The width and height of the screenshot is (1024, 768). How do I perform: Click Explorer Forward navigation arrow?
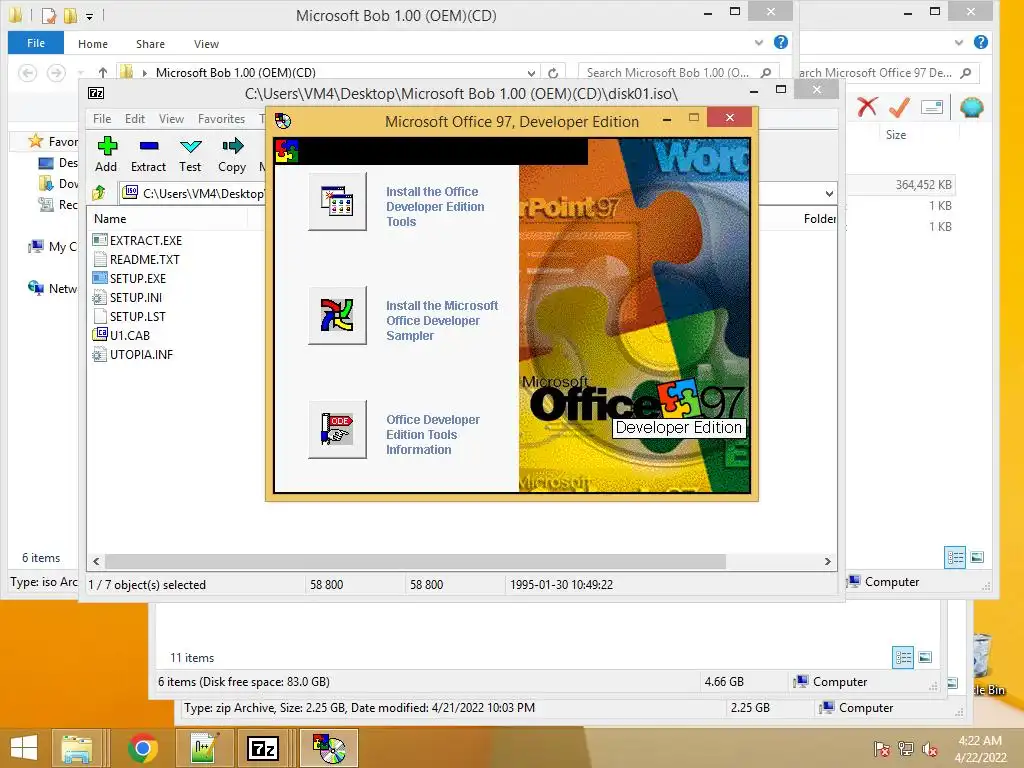[x=56, y=72]
